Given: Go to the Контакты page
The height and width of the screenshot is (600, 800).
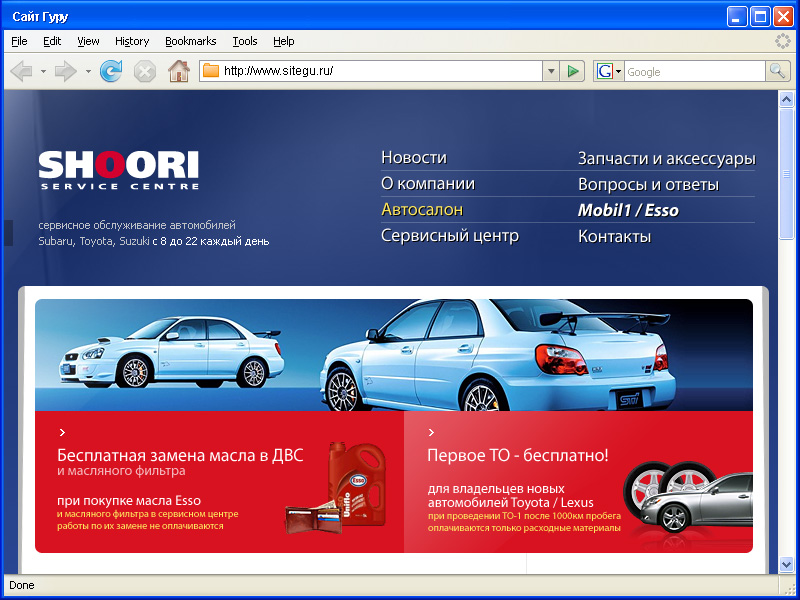Looking at the screenshot, I should [614, 236].
